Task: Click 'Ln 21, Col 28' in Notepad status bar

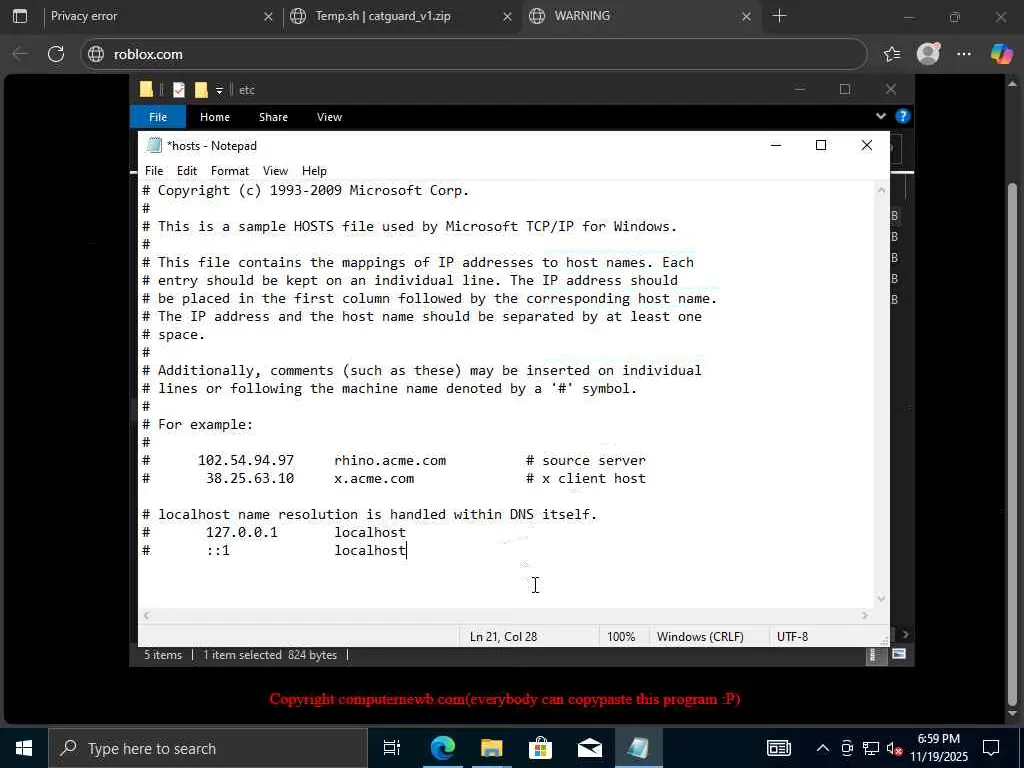Action: pos(504,636)
